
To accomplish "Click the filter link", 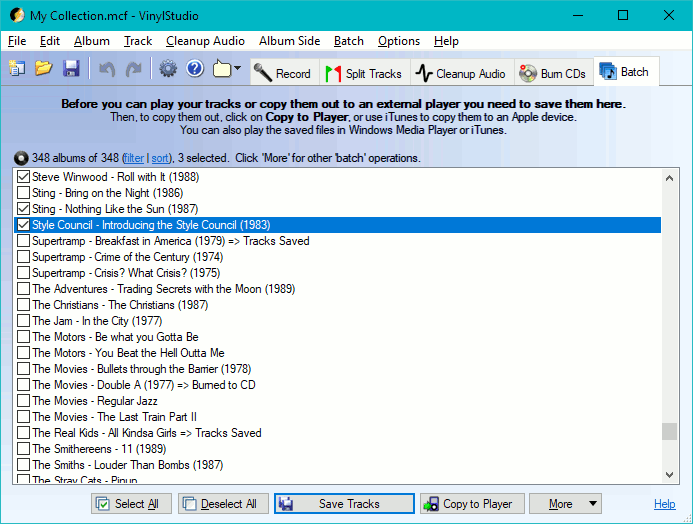I will point(134,158).
